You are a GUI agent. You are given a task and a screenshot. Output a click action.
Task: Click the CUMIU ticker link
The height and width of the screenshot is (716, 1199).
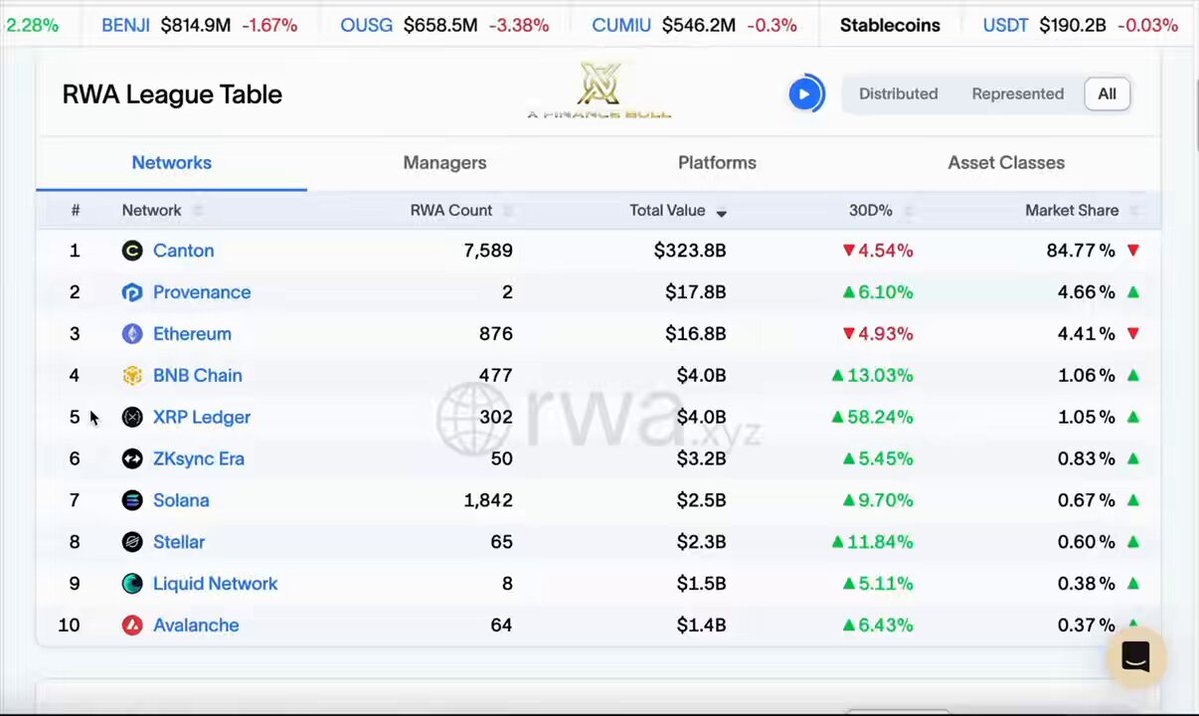[621, 25]
